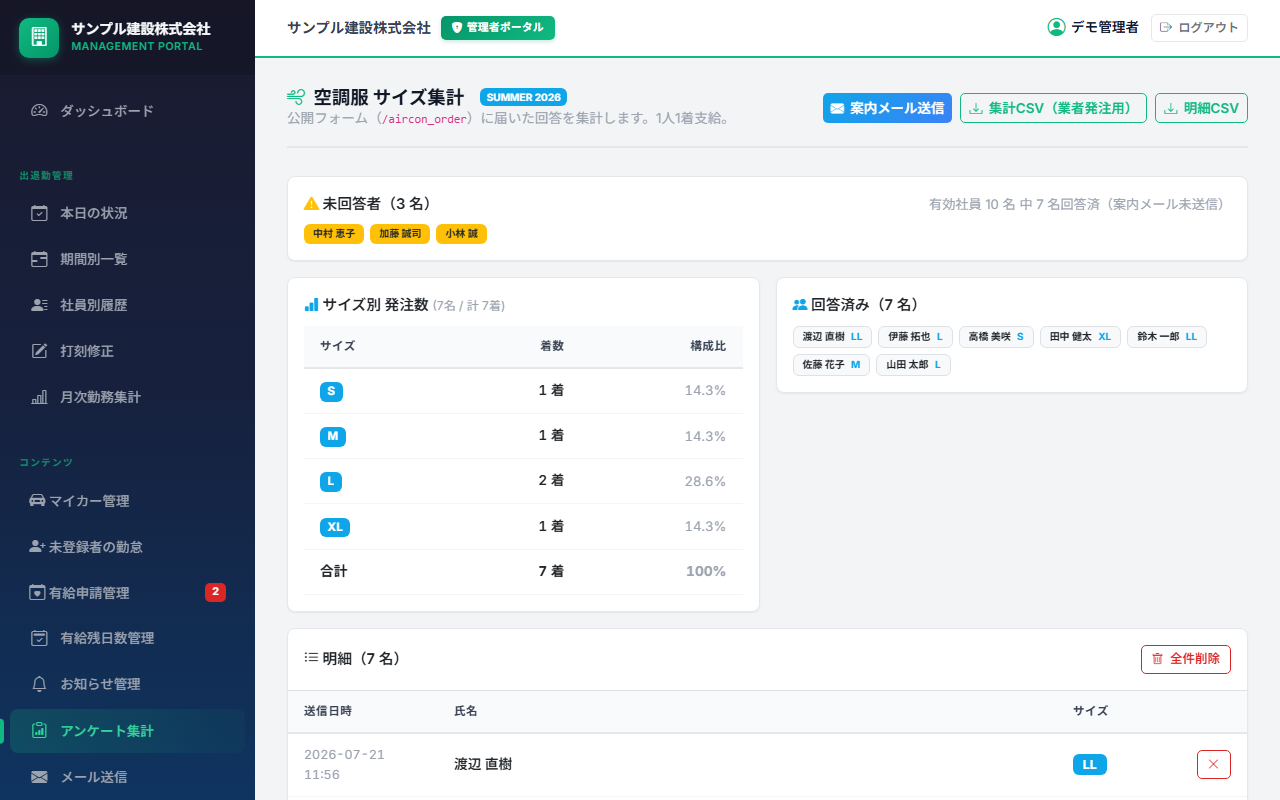Click the マイカー管理 car icon
Image resolution: width=1280 pixels, height=800 pixels.
click(x=37, y=501)
